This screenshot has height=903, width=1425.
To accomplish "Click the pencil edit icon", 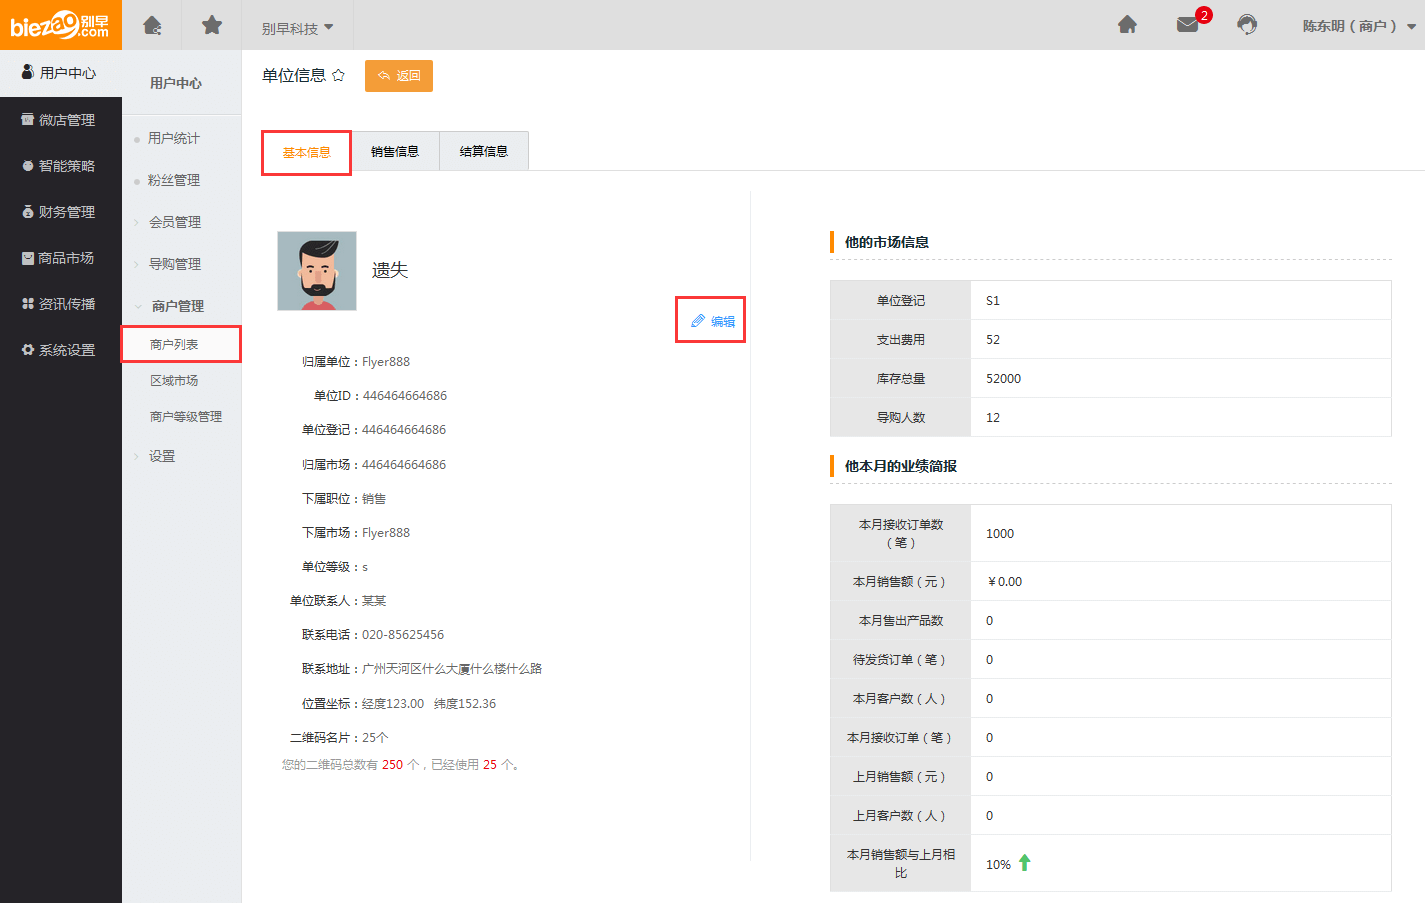I will coord(698,321).
